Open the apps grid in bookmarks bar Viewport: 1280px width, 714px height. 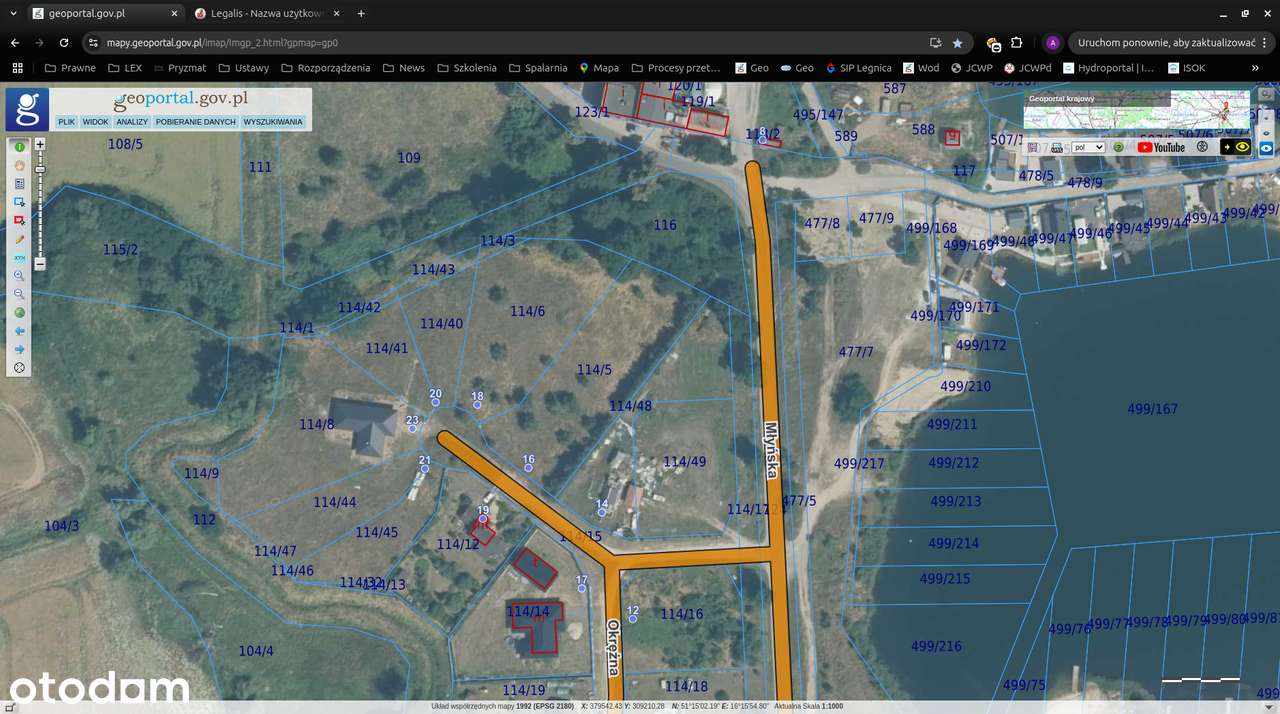(17, 68)
